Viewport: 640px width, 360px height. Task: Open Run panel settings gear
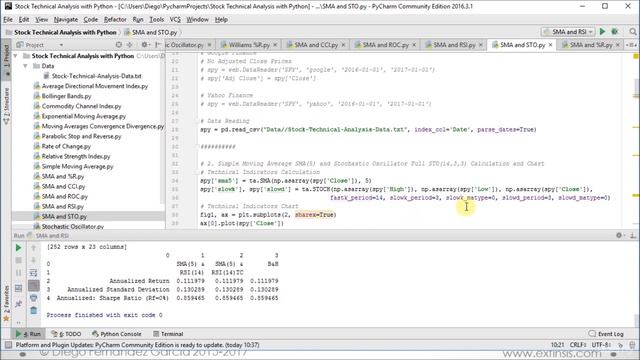(x=619, y=236)
